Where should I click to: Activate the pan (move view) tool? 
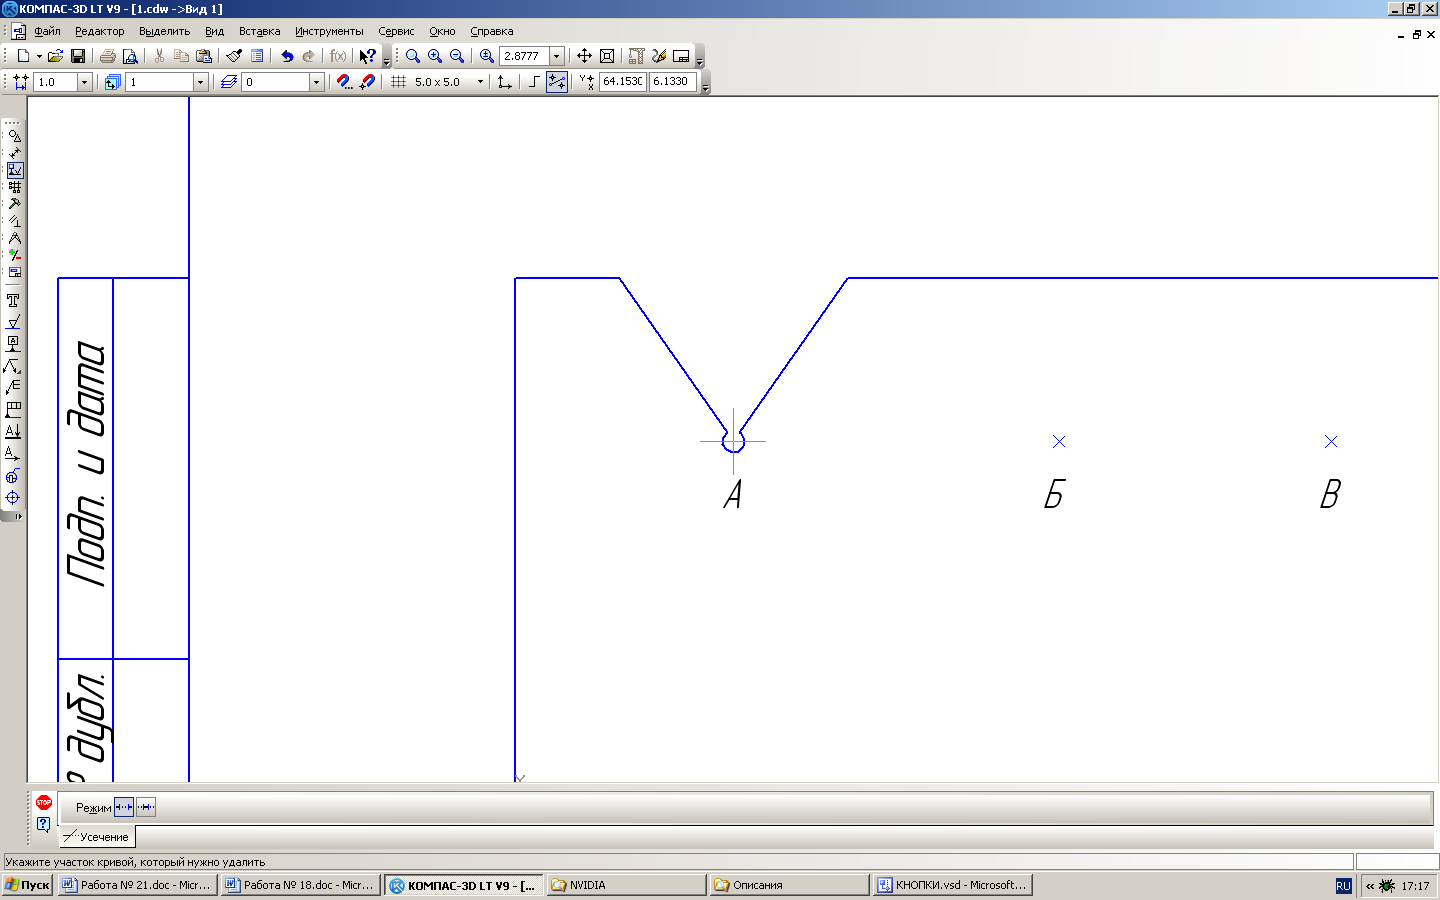point(585,56)
